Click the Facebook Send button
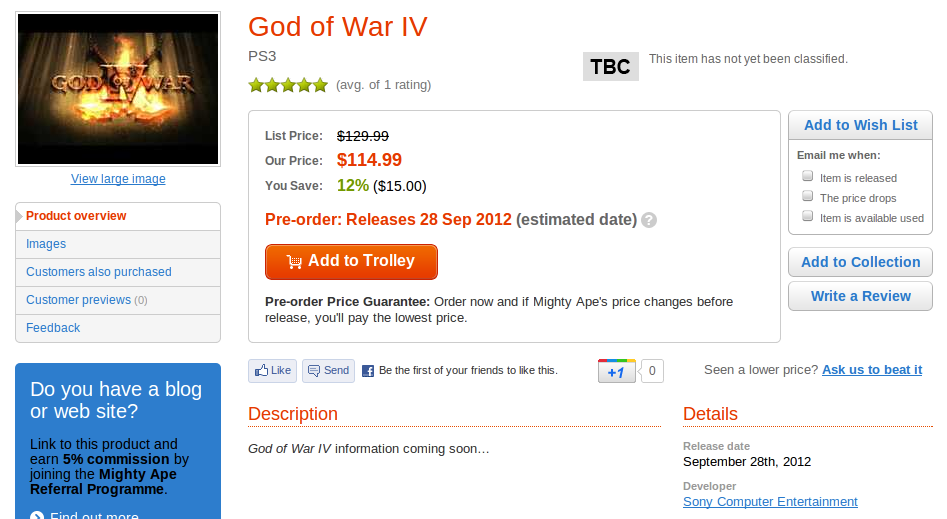This screenshot has width=947, height=519. pos(328,370)
